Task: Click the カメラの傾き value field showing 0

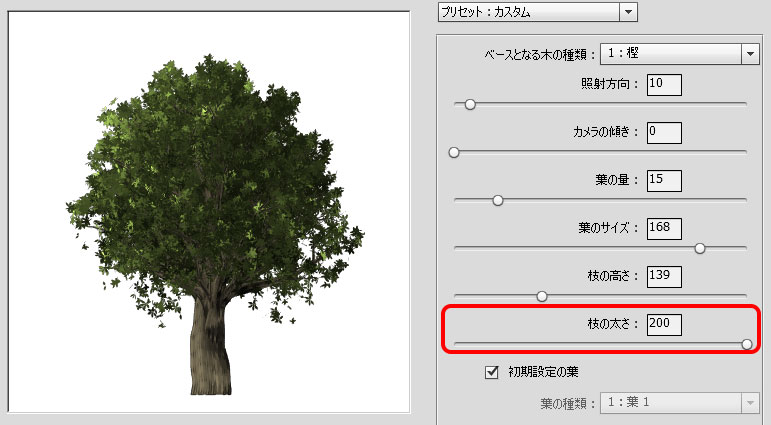Action: (x=664, y=133)
